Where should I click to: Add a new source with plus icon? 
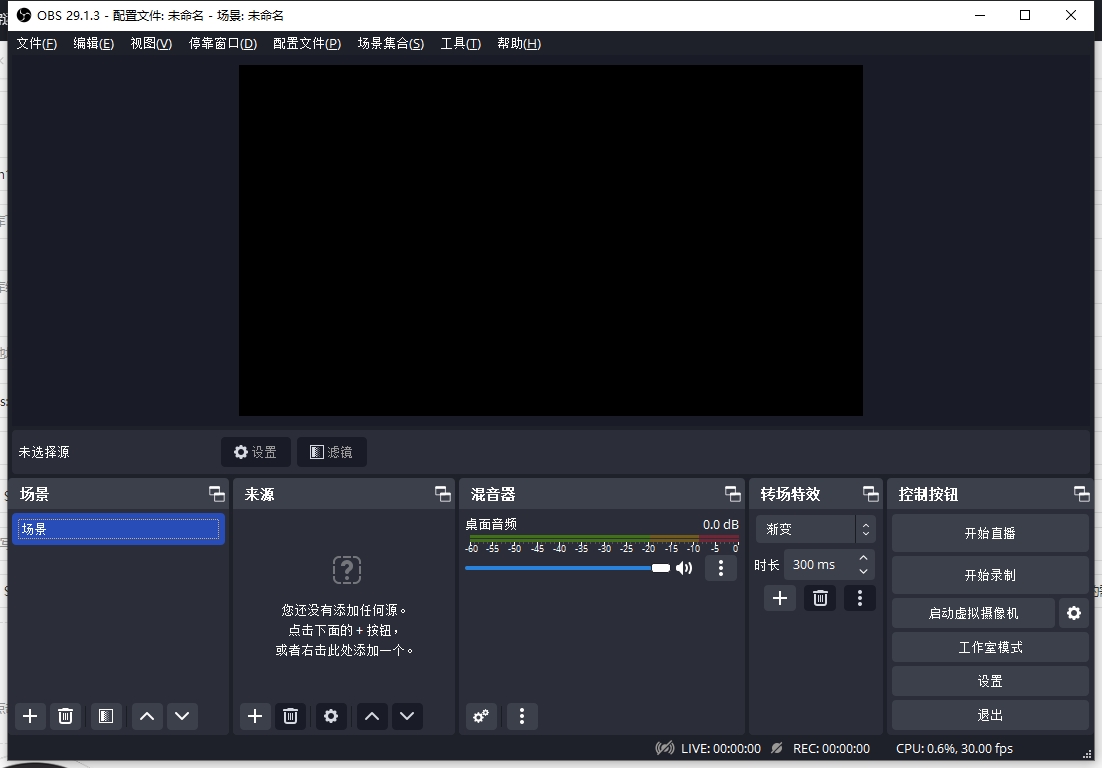click(x=255, y=716)
